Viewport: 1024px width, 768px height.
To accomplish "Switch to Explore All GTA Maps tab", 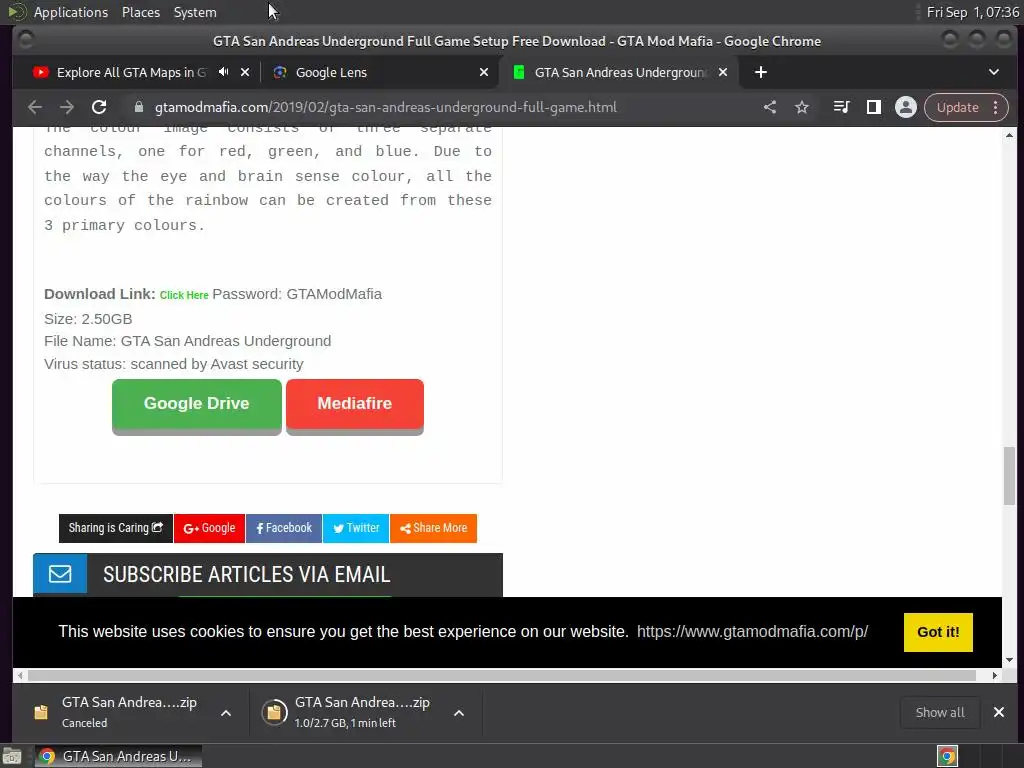I will (x=131, y=72).
